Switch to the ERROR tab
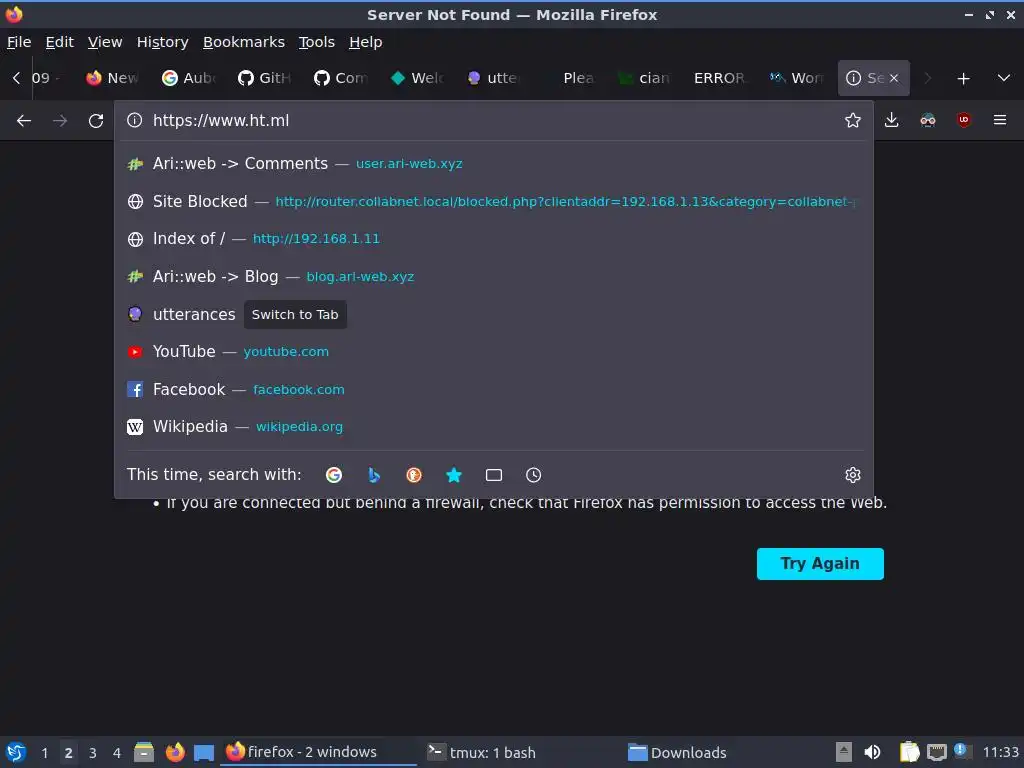 [721, 78]
